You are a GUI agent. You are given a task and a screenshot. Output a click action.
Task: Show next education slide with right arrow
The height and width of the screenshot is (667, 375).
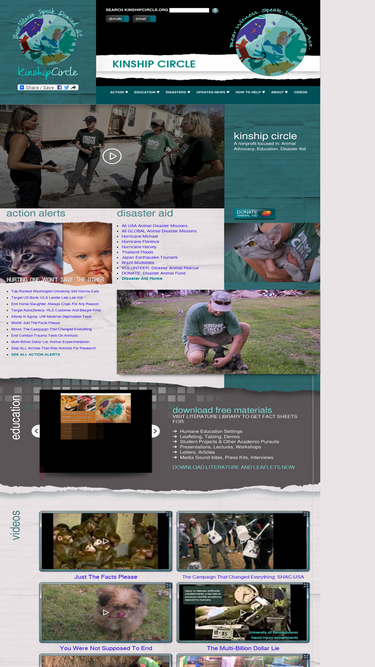[156, 431]
